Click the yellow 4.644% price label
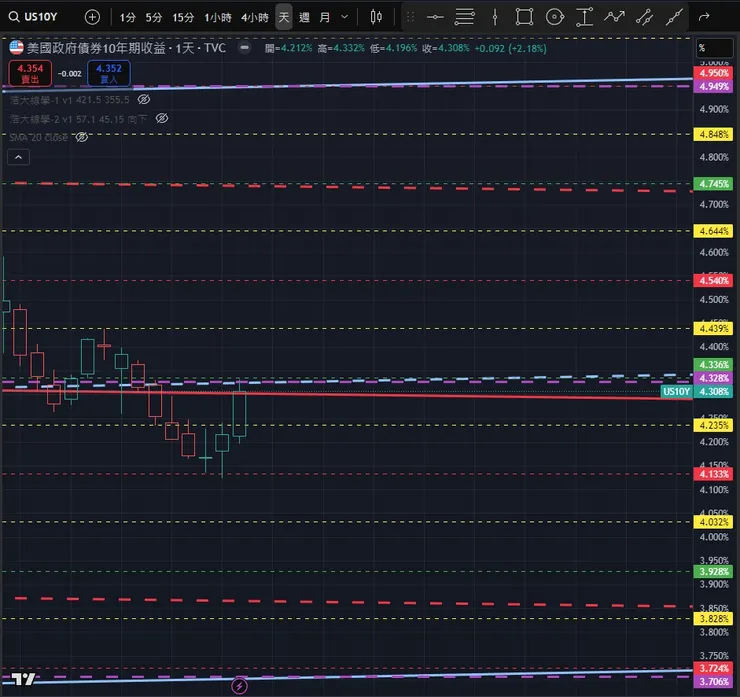The width and height of the screenshot is (740, 697). (x=713, y=231)
